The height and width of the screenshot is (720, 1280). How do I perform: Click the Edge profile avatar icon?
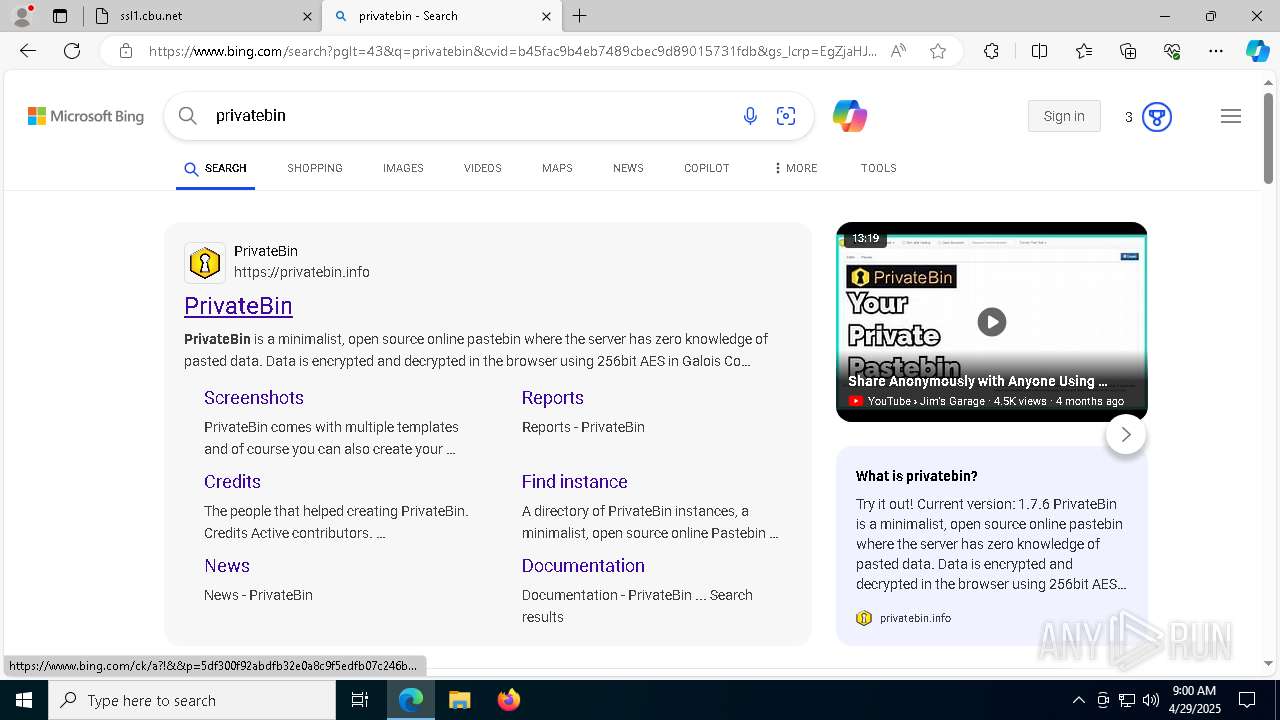pos(21,16)
